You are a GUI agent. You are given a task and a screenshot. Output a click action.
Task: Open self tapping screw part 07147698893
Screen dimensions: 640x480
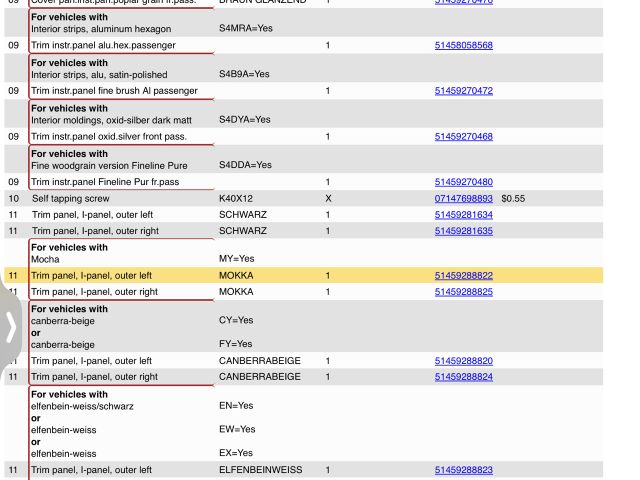463,199
